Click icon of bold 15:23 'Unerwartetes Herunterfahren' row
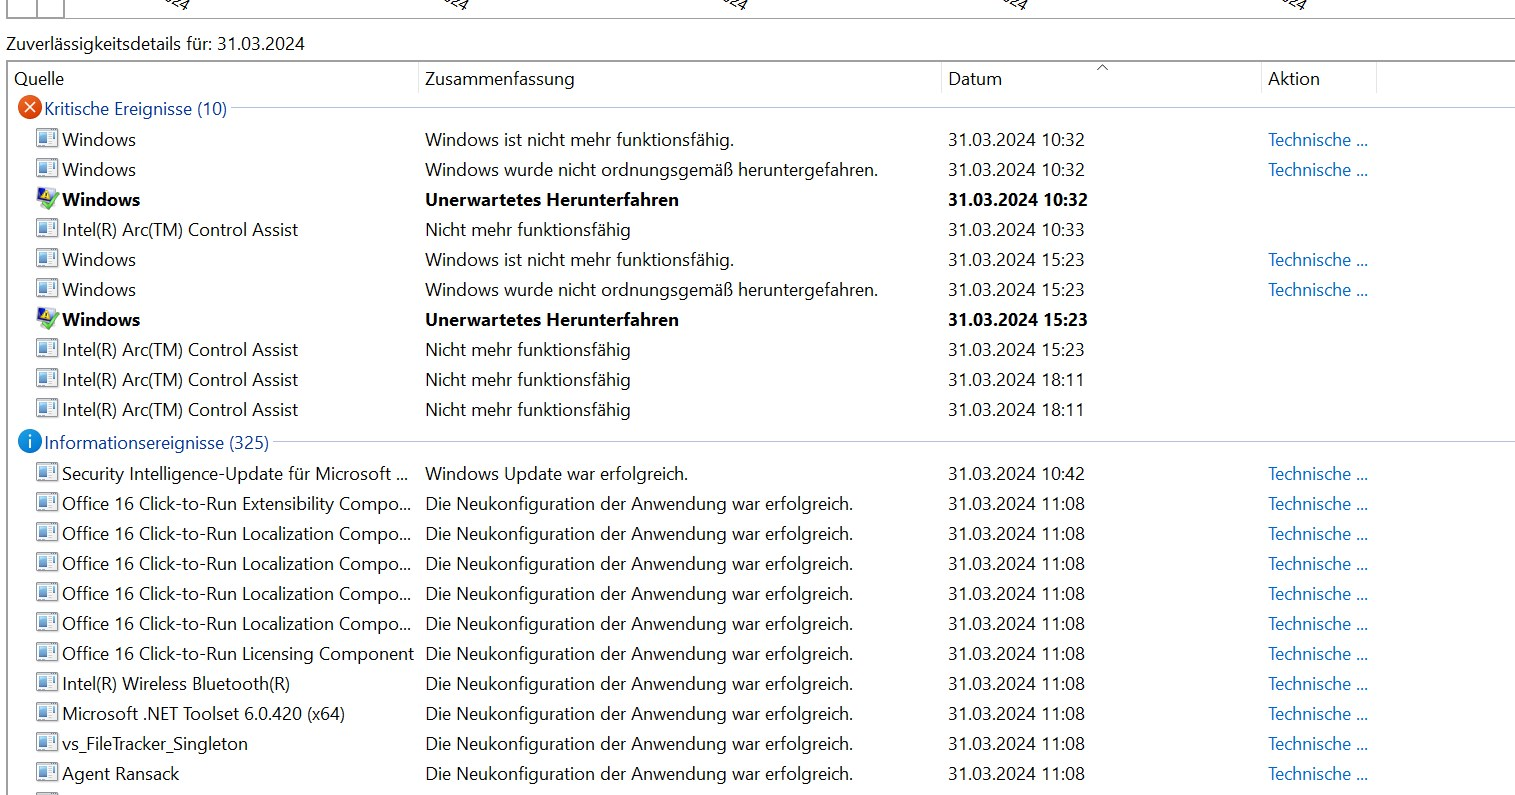1515x795 pixels. tap(47, 318)
